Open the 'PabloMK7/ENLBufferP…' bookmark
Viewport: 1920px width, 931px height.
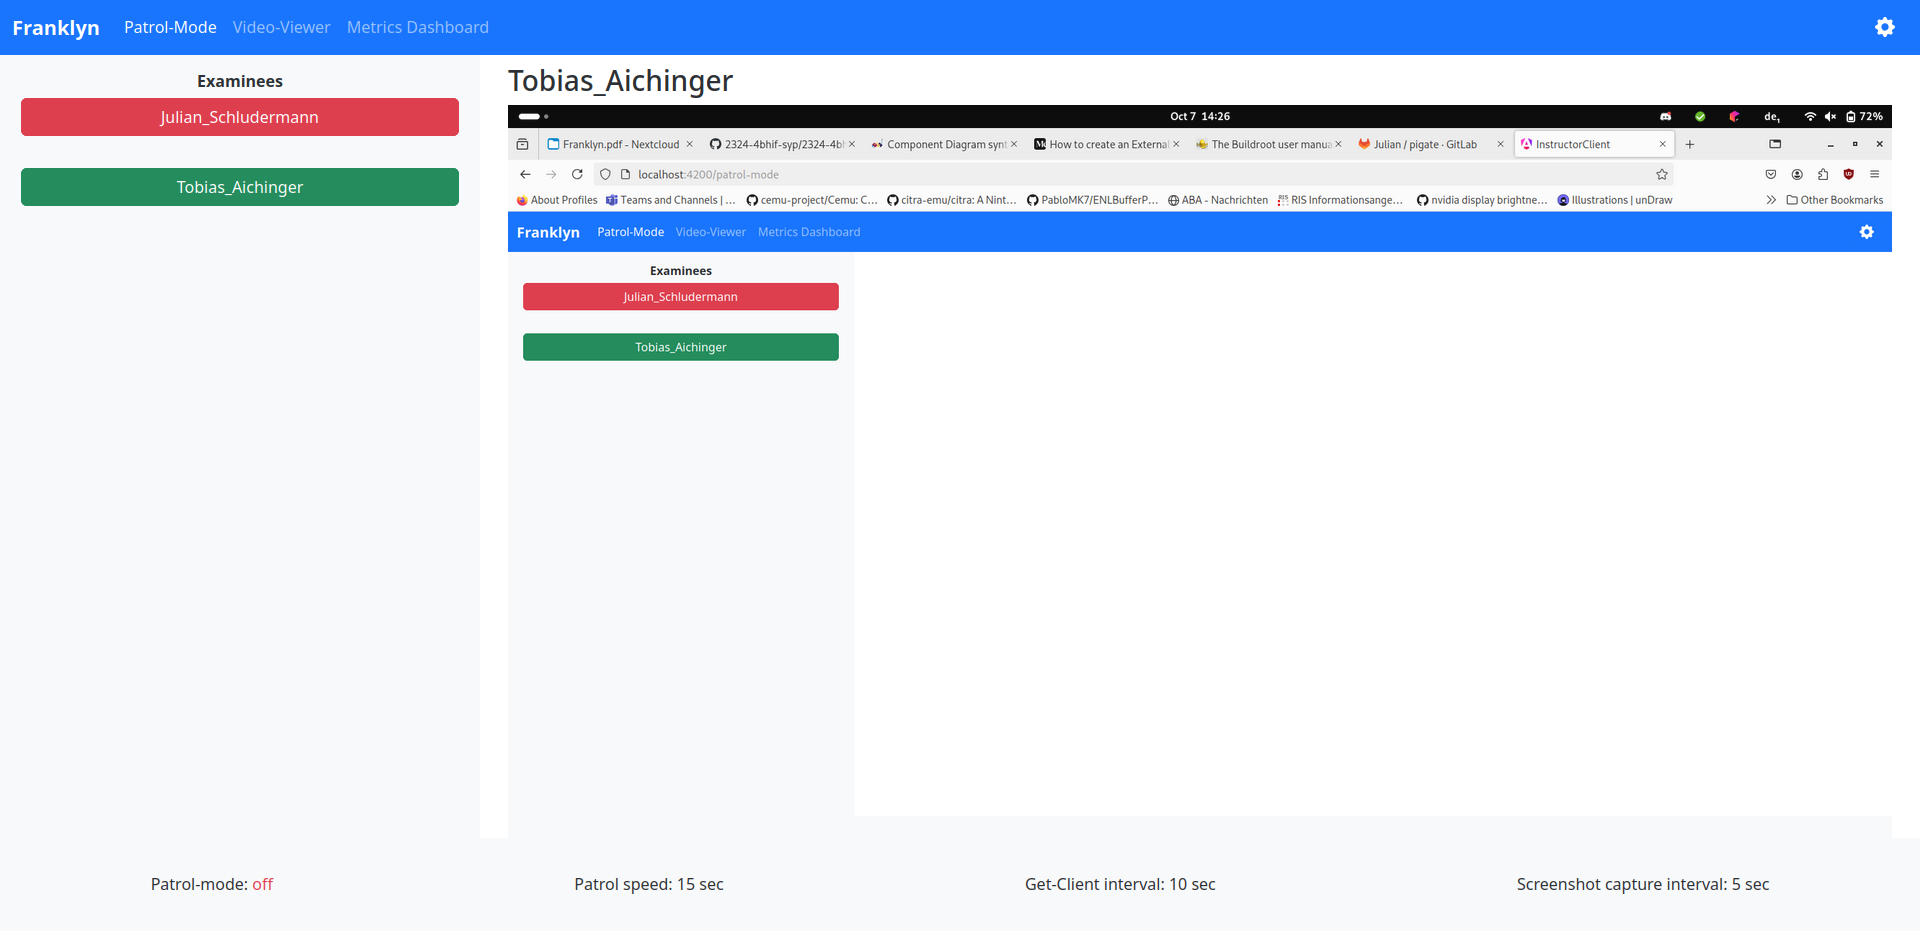[1092, 200]
